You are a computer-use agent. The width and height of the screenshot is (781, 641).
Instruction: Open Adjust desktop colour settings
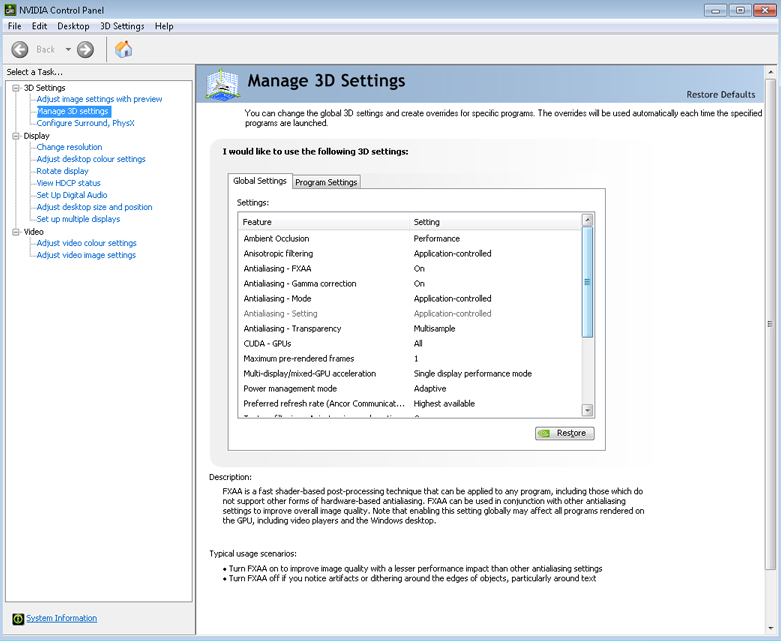(x=91, y=159)
